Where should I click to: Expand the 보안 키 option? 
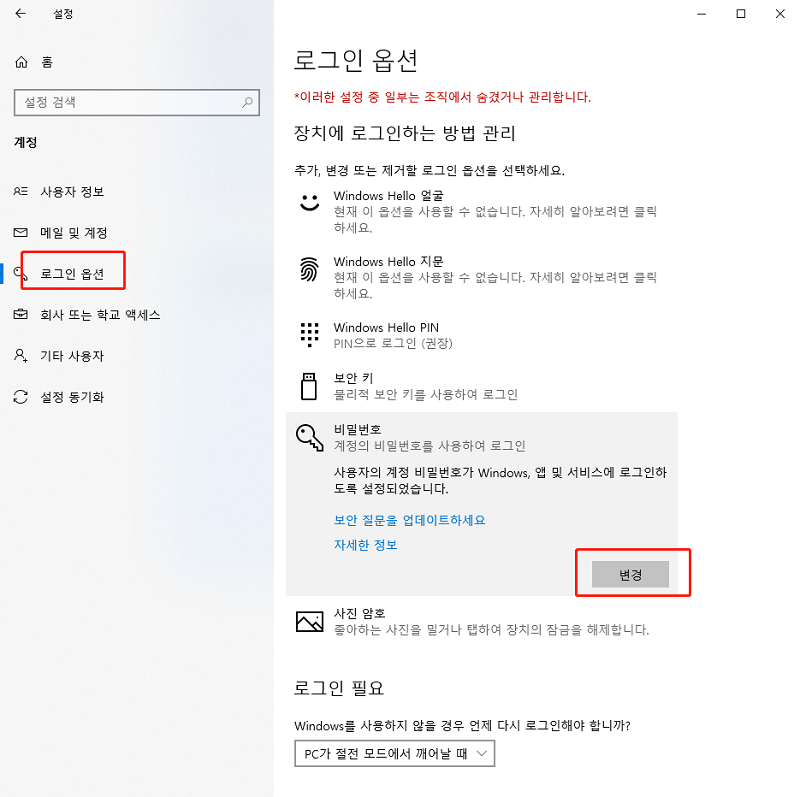click(482, 386)
